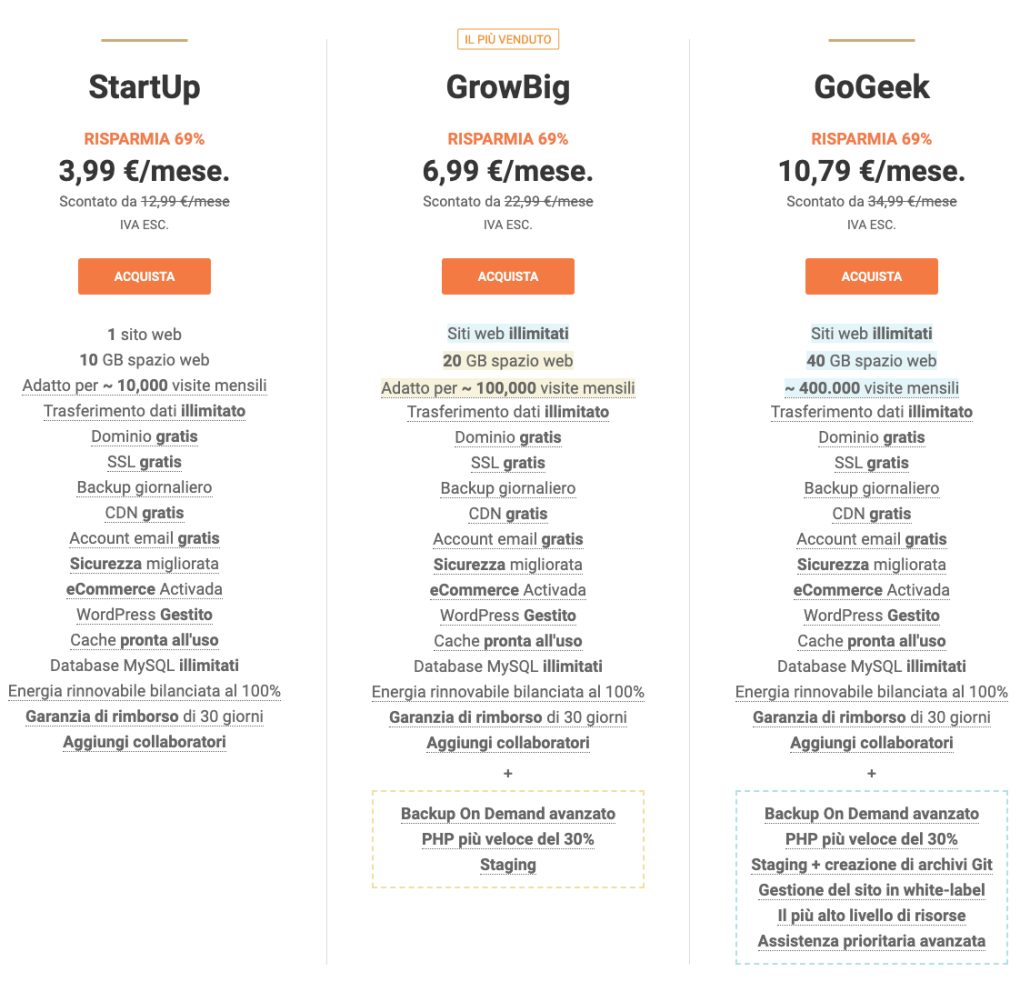Select Dominio gratis under GrowBig
This screenshot has width=1030, height=982.
point(508,437)
